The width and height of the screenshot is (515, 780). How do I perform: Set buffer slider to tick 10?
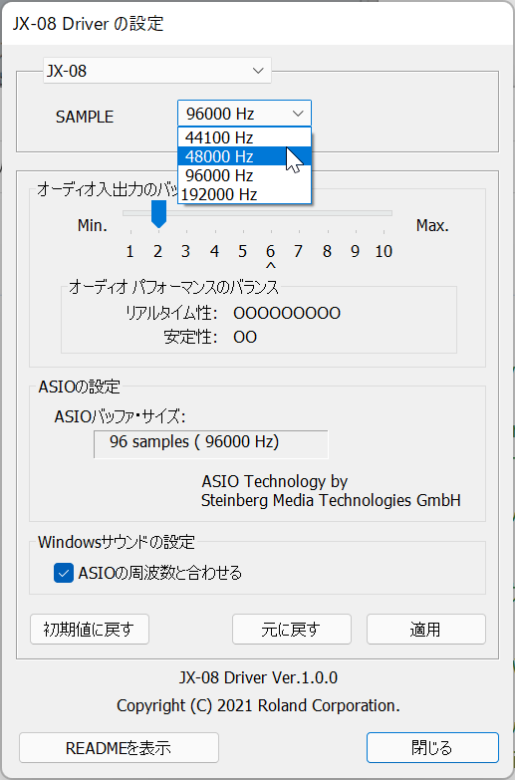point(384,213)
